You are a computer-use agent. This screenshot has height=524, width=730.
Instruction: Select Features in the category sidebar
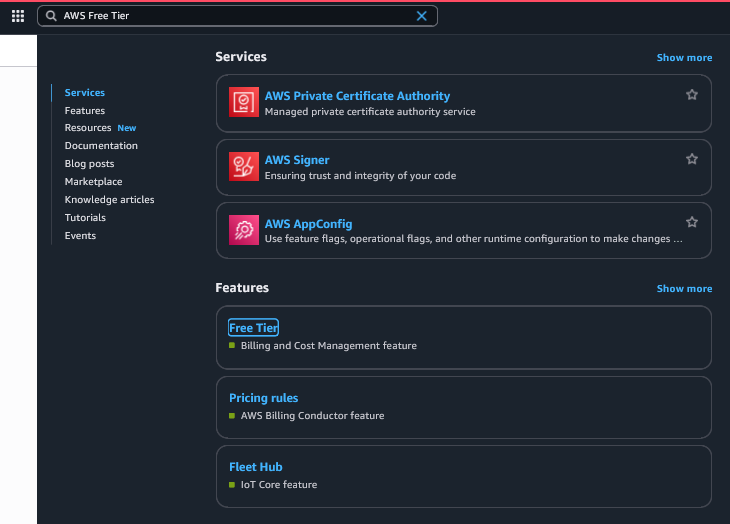point(85,111)
